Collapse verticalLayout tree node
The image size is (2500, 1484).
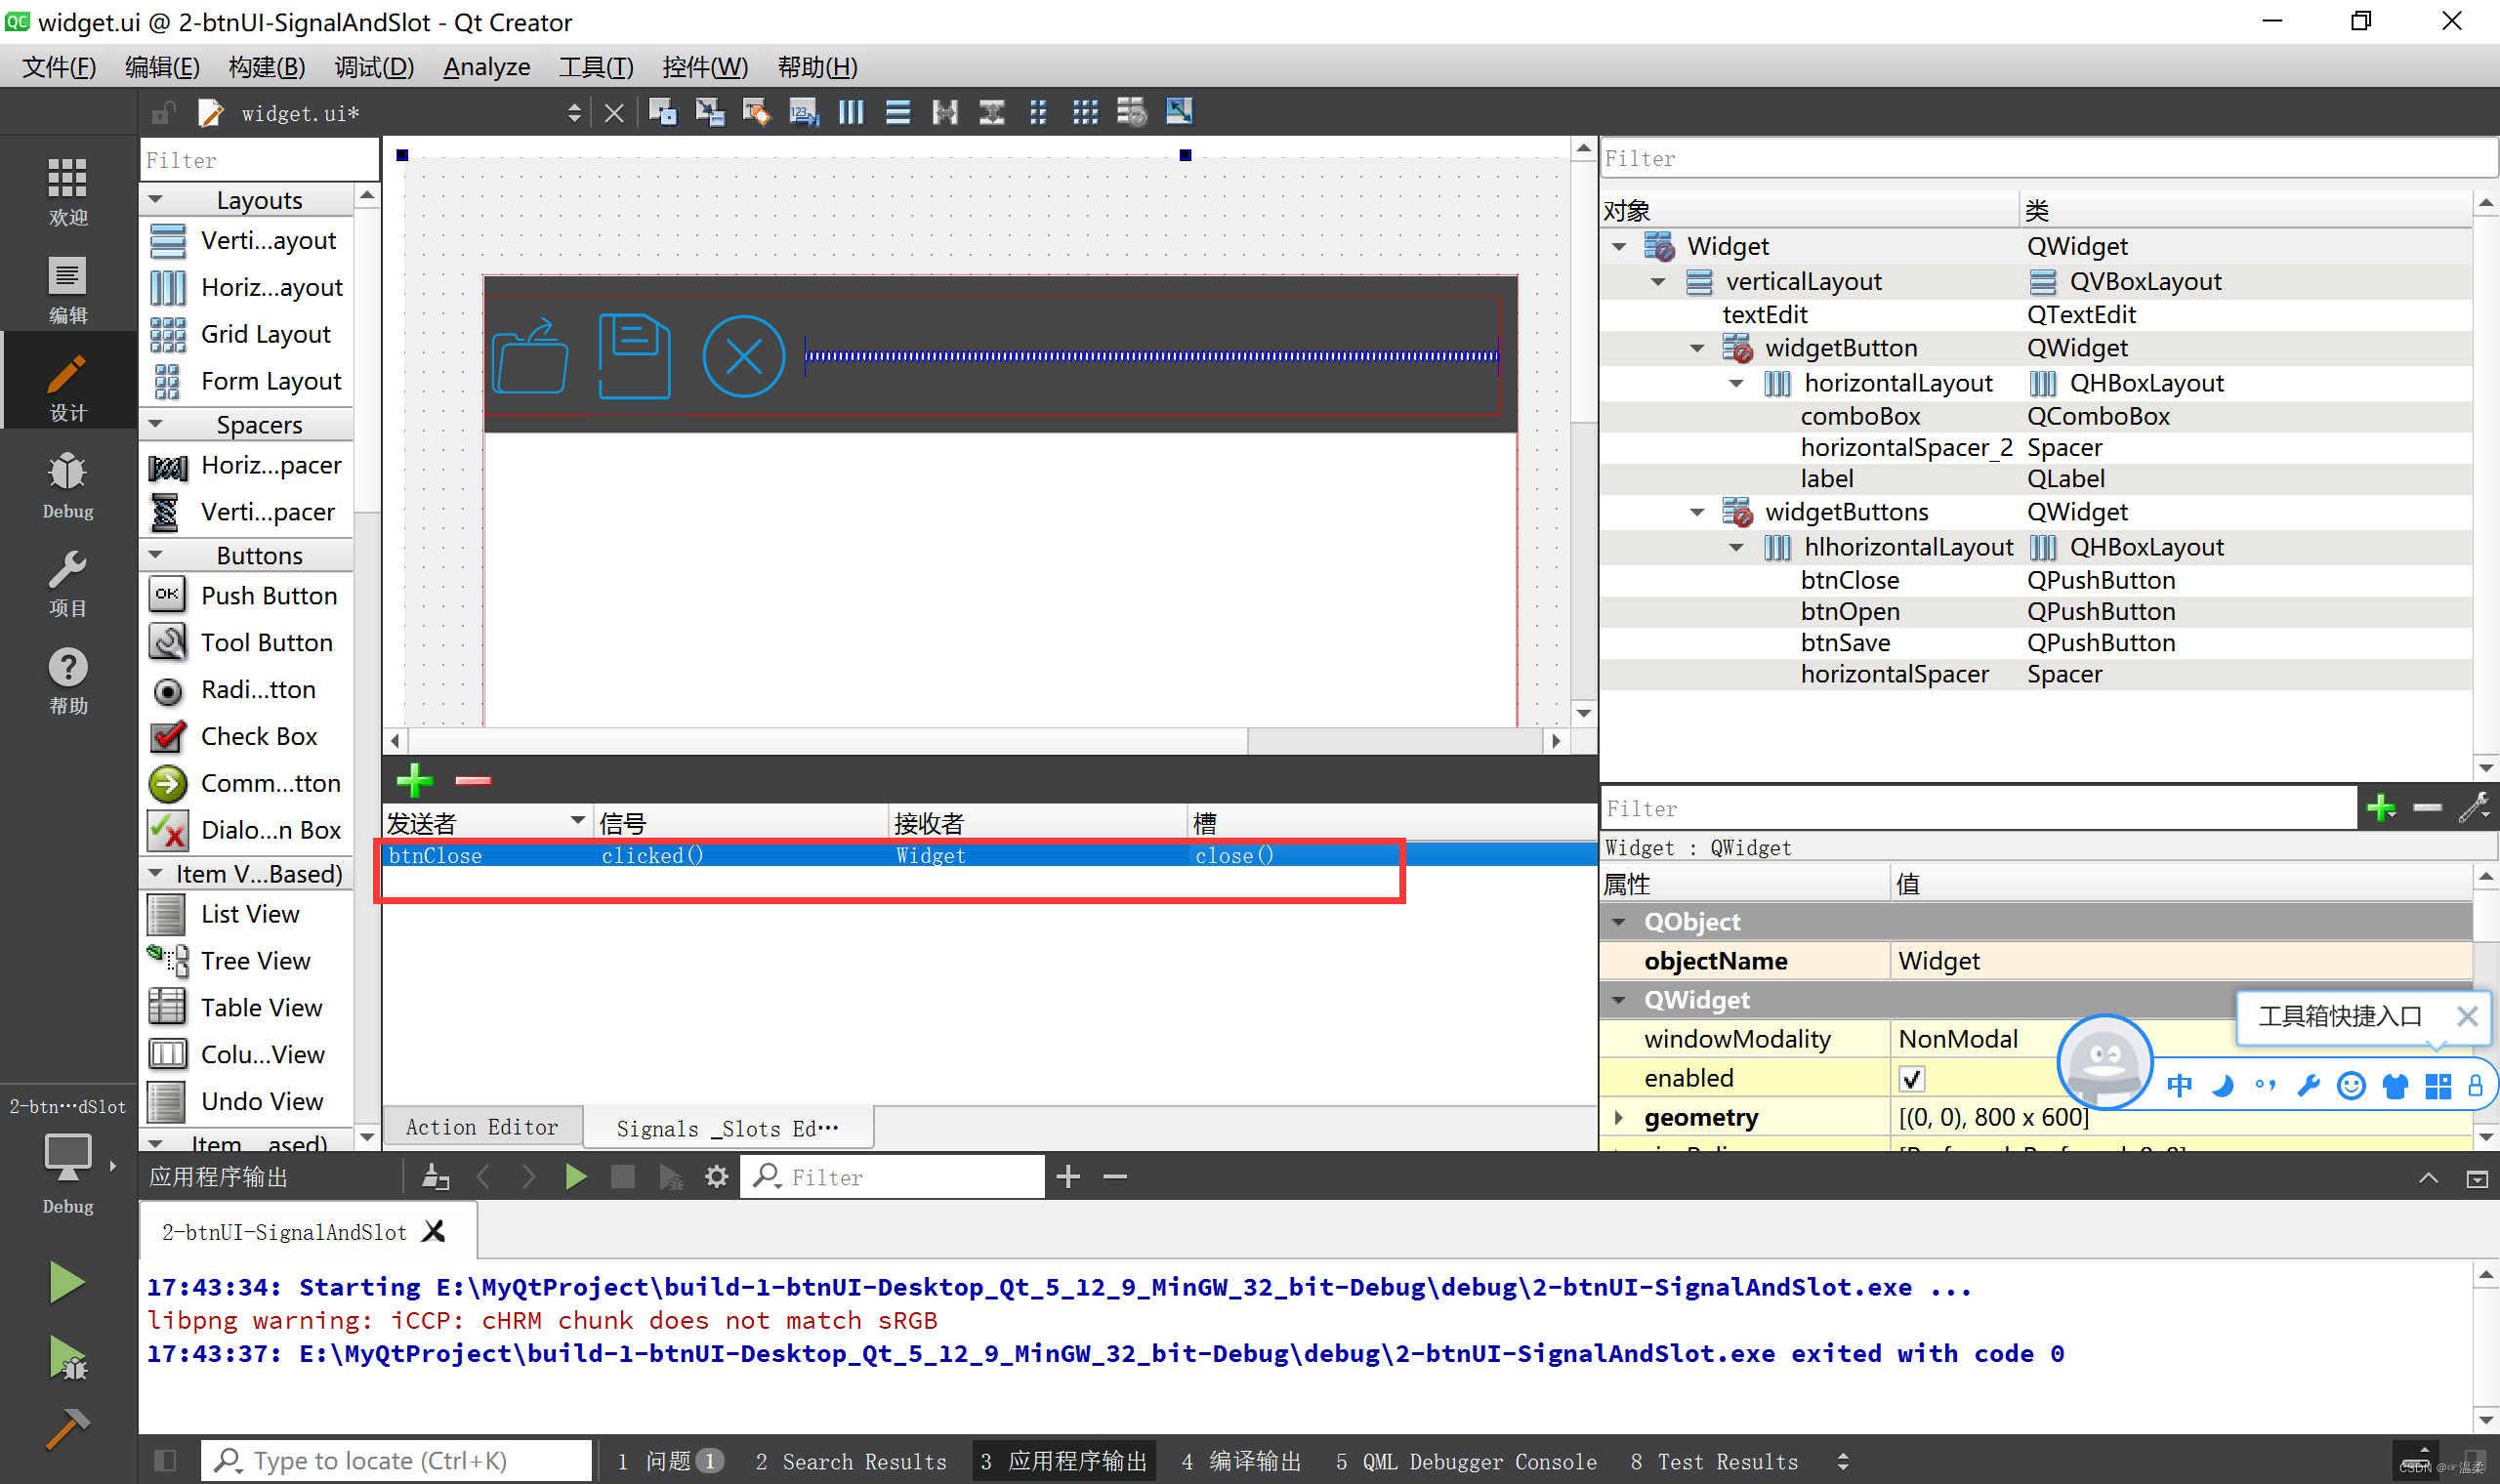click(1658, 282)
